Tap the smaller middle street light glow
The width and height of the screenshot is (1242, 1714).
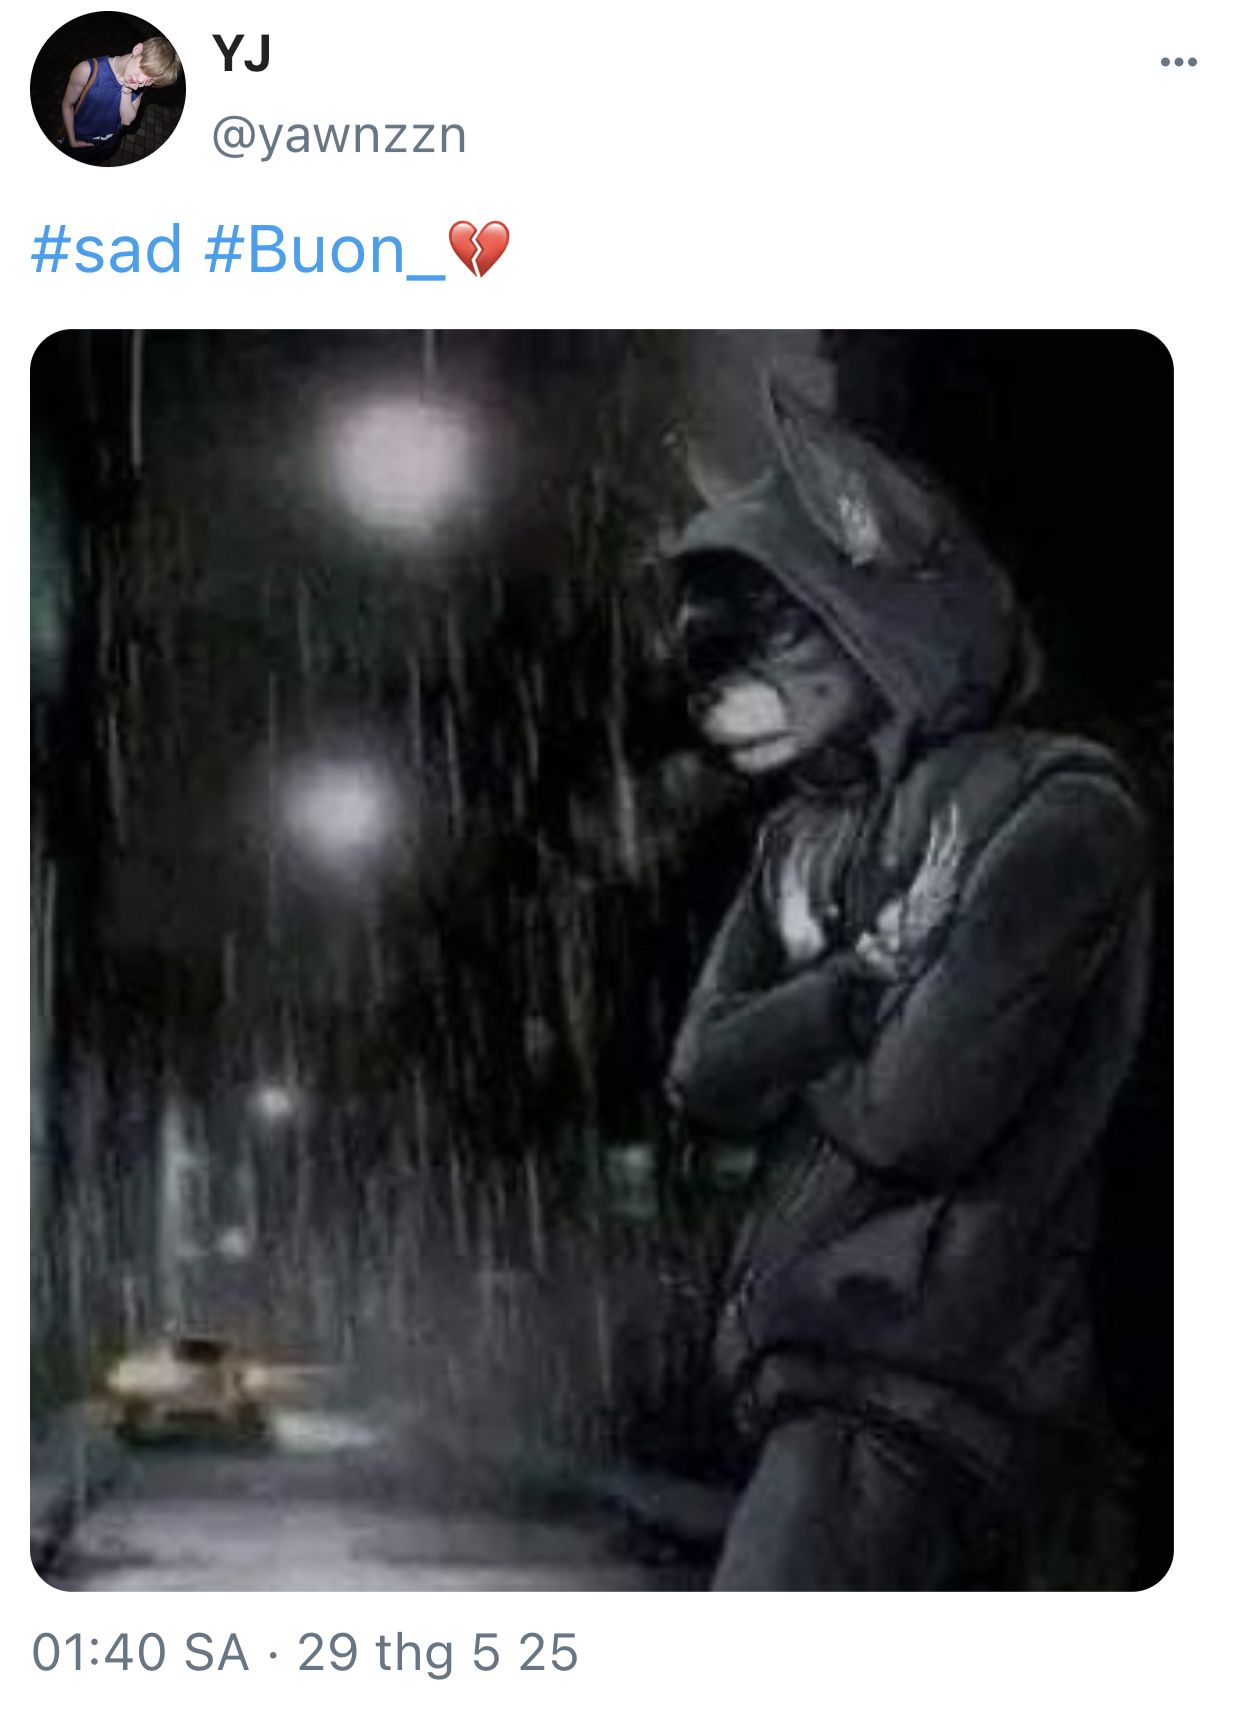[337, 808]
